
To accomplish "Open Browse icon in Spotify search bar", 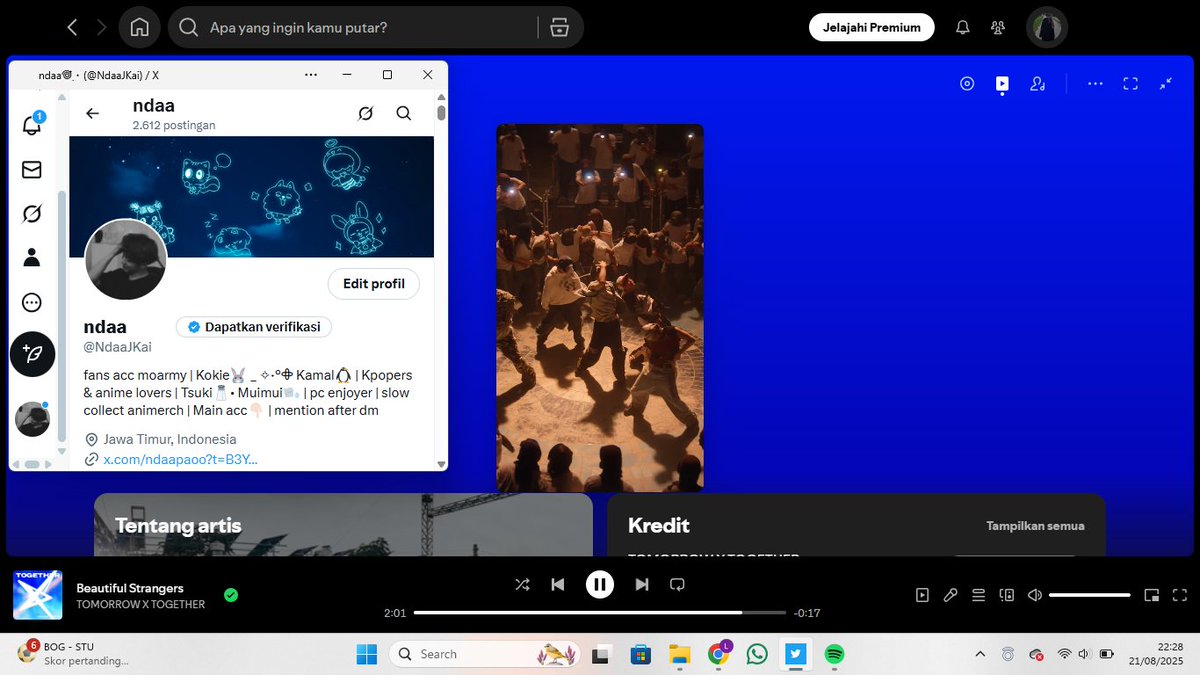I will point(559,28).
